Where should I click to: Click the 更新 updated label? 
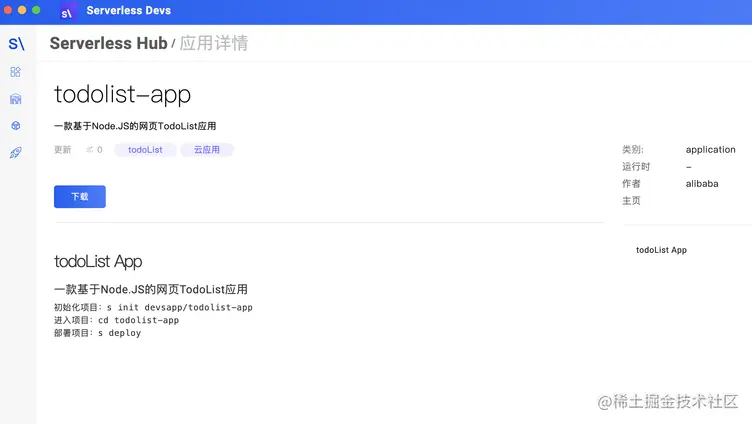point(62,150)
